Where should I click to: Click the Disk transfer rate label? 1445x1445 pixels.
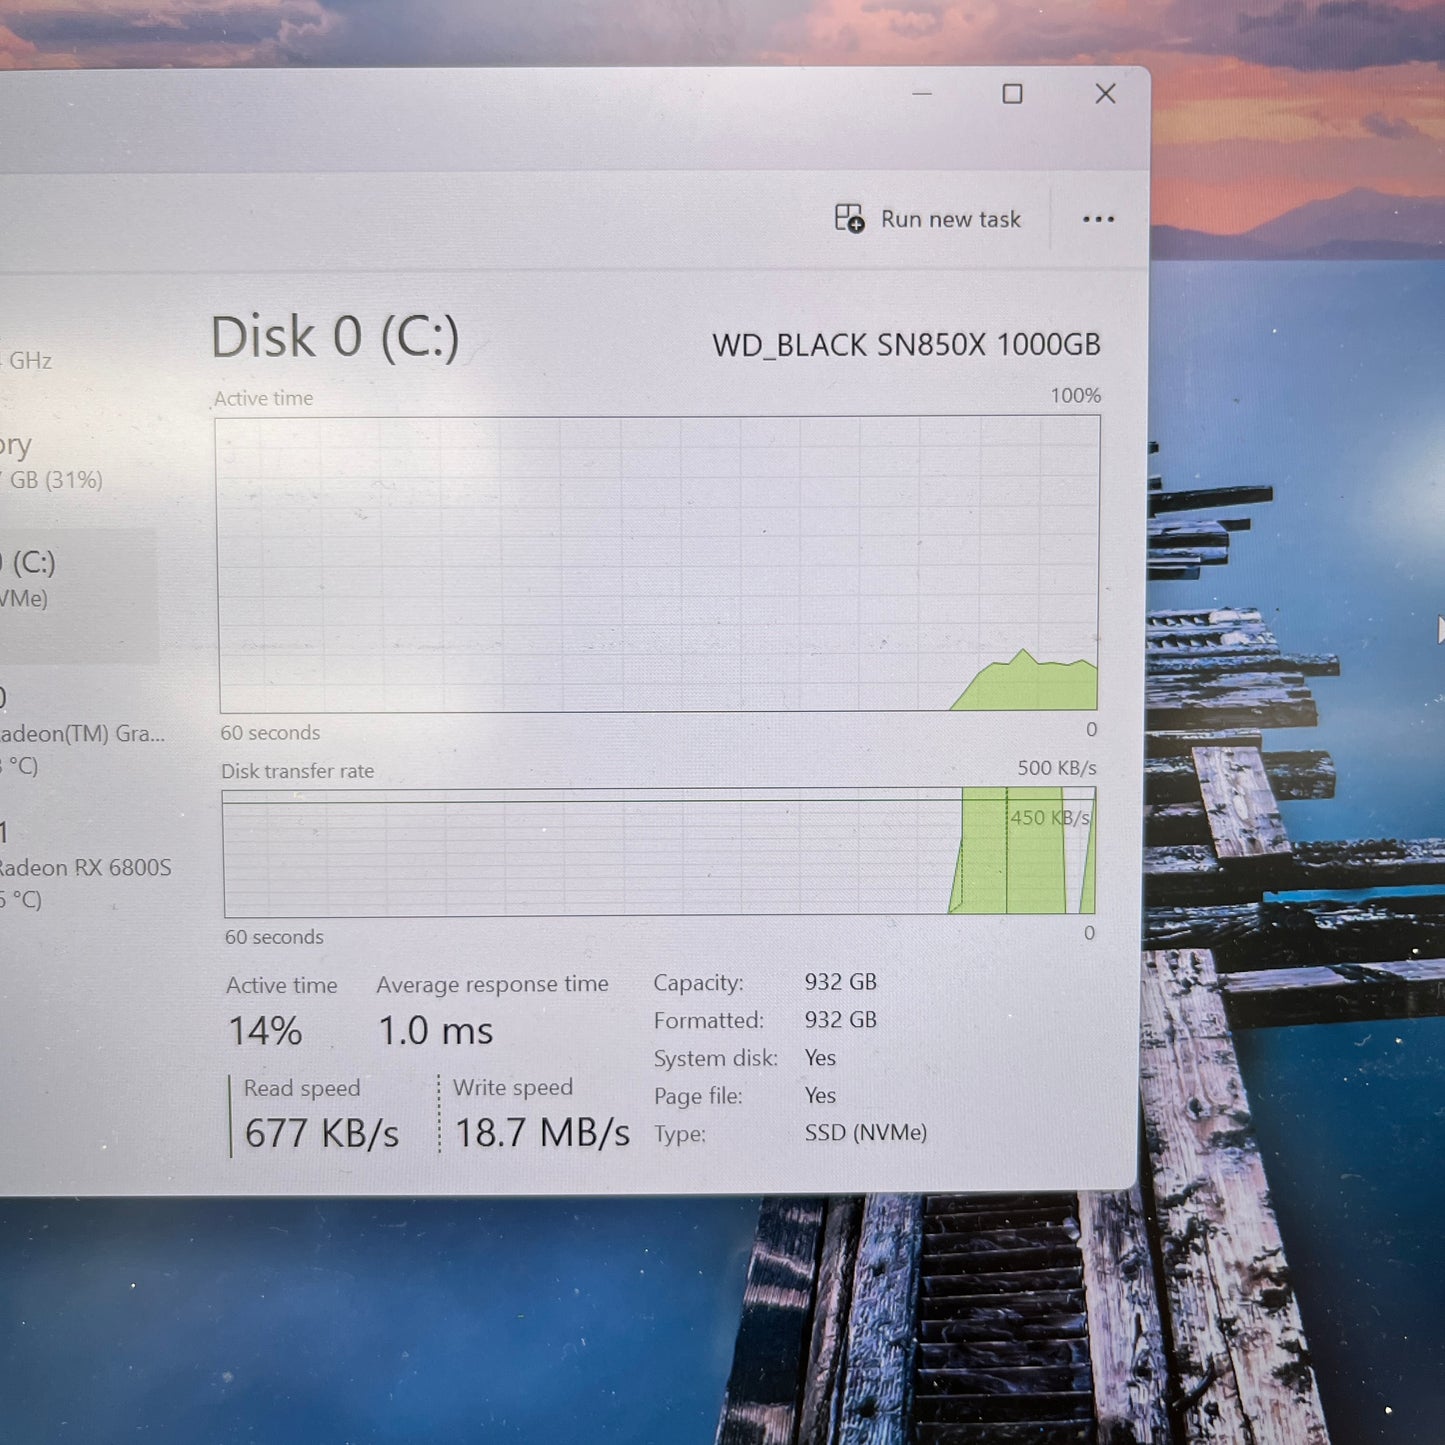(x=297, y=771)
